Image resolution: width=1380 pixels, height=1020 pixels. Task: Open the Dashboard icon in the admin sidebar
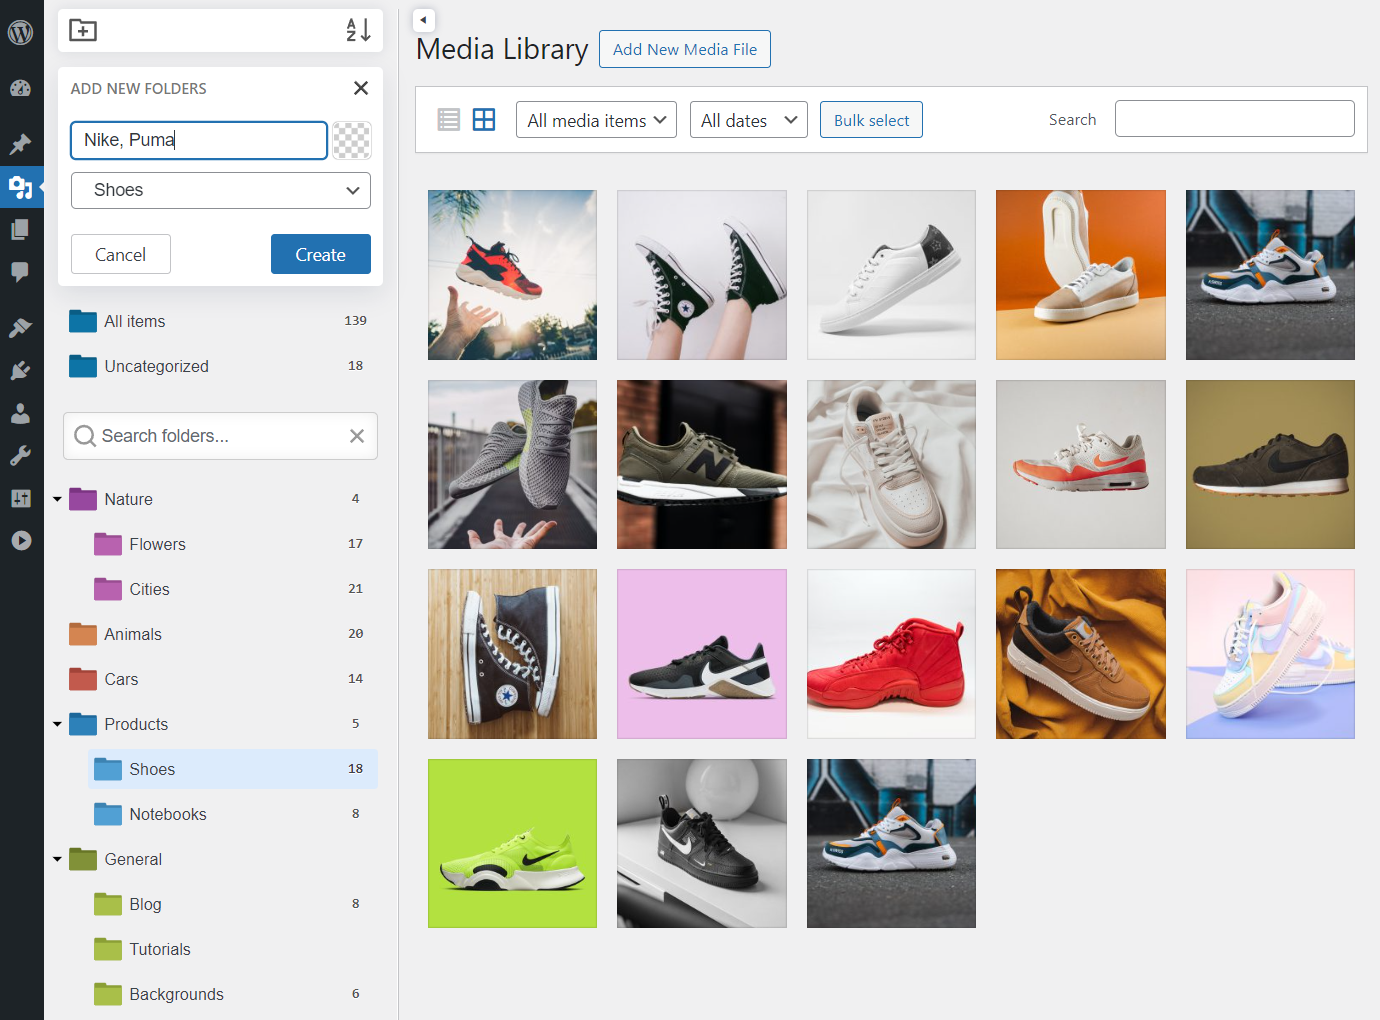click(20, 88)
